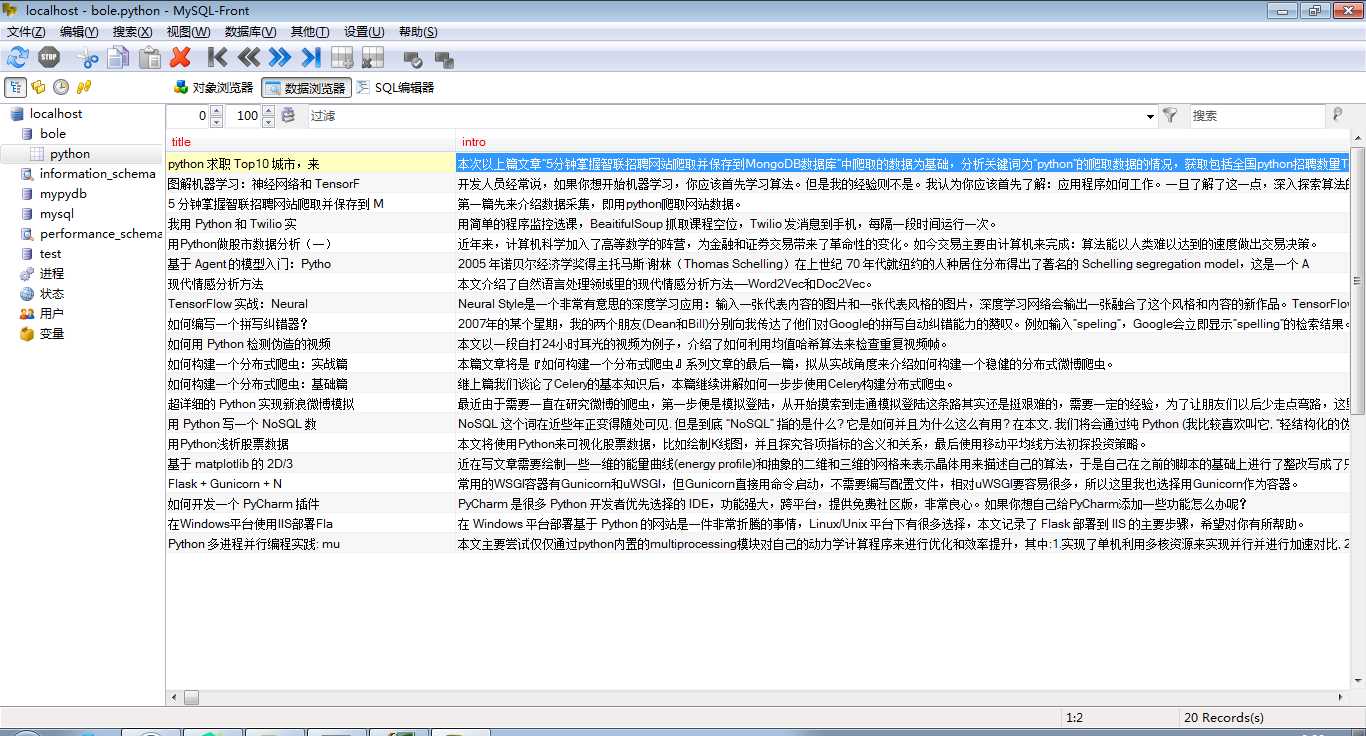Go to the first record arrow
The image size is (1366, 736).
point(218,57)
